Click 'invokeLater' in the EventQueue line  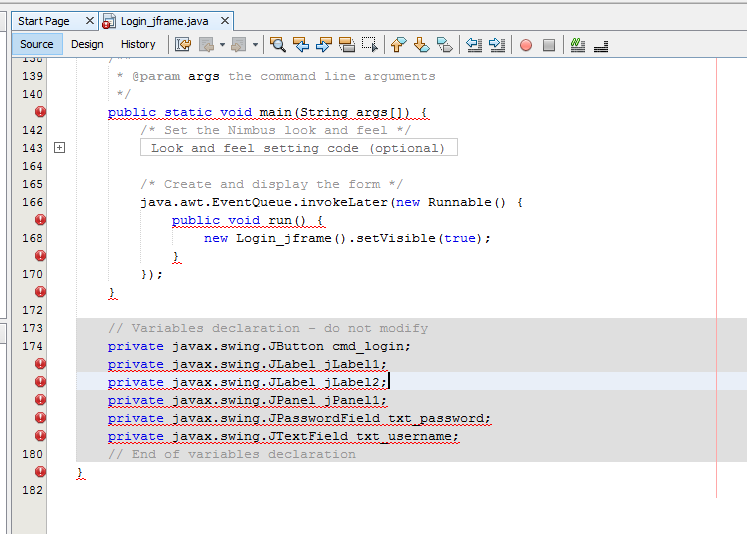pos(344,202)
